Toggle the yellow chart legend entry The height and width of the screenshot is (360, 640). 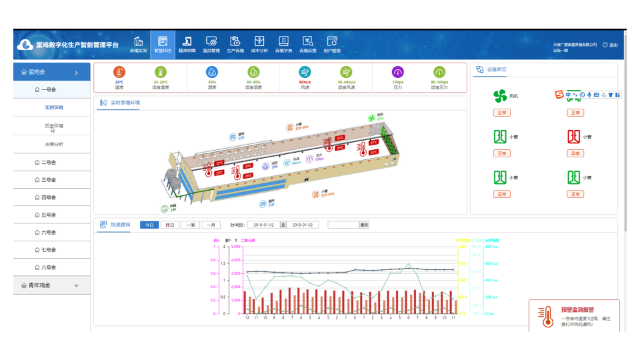tap(463, 240)
